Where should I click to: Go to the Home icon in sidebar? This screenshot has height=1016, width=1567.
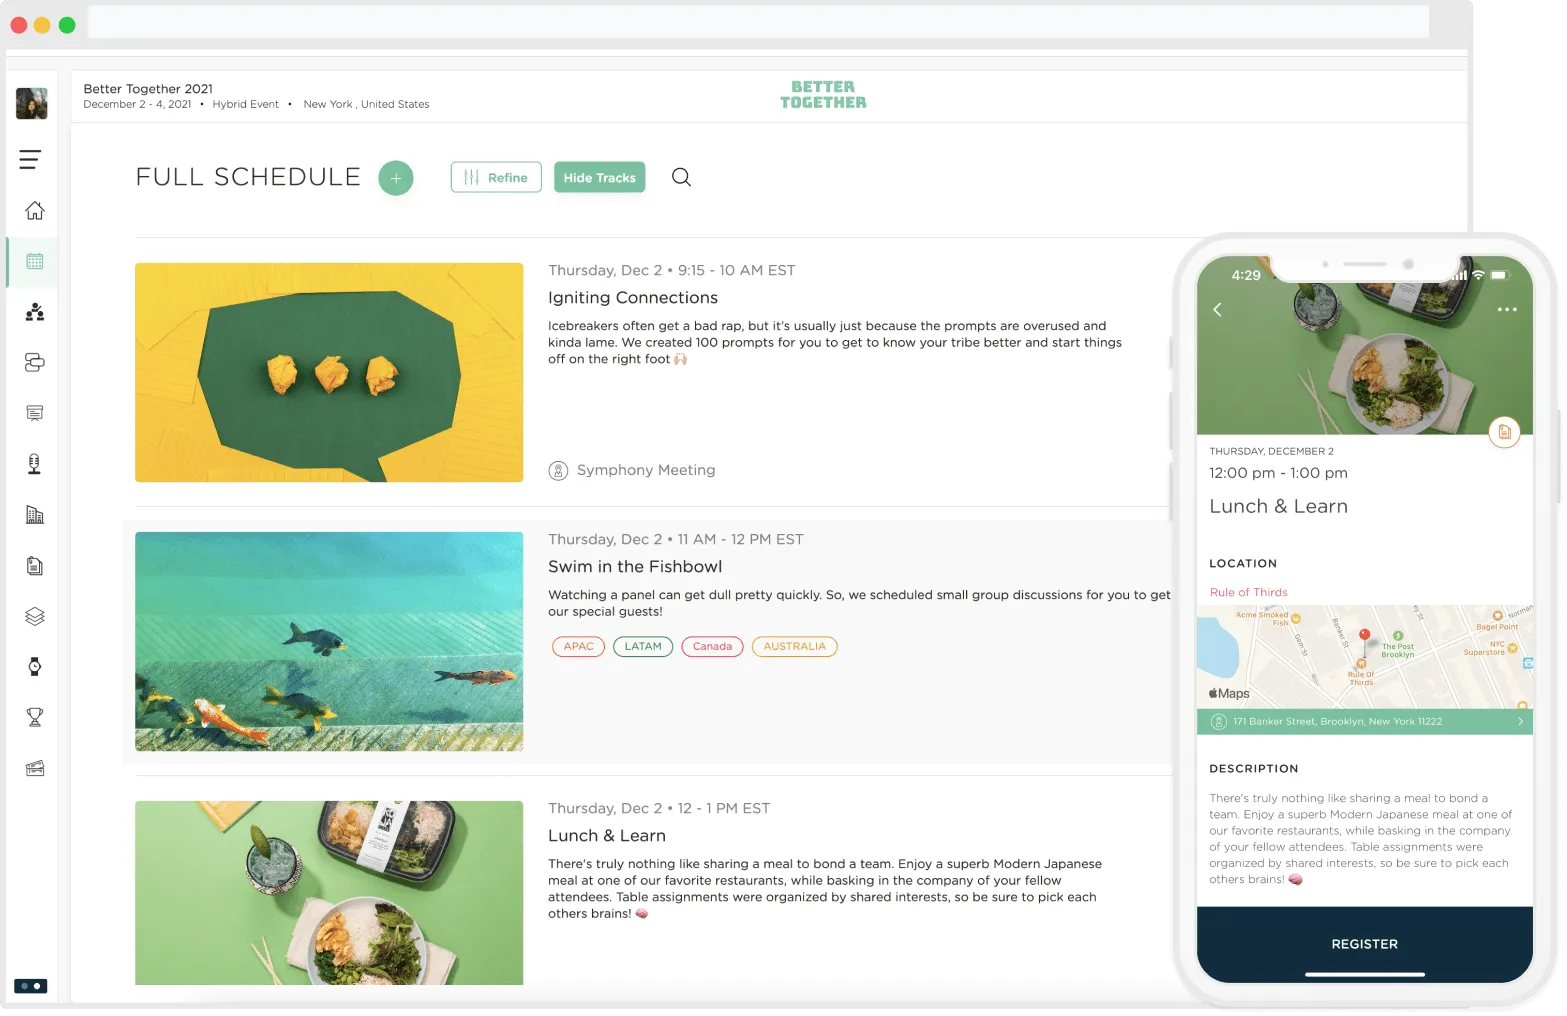35,210
